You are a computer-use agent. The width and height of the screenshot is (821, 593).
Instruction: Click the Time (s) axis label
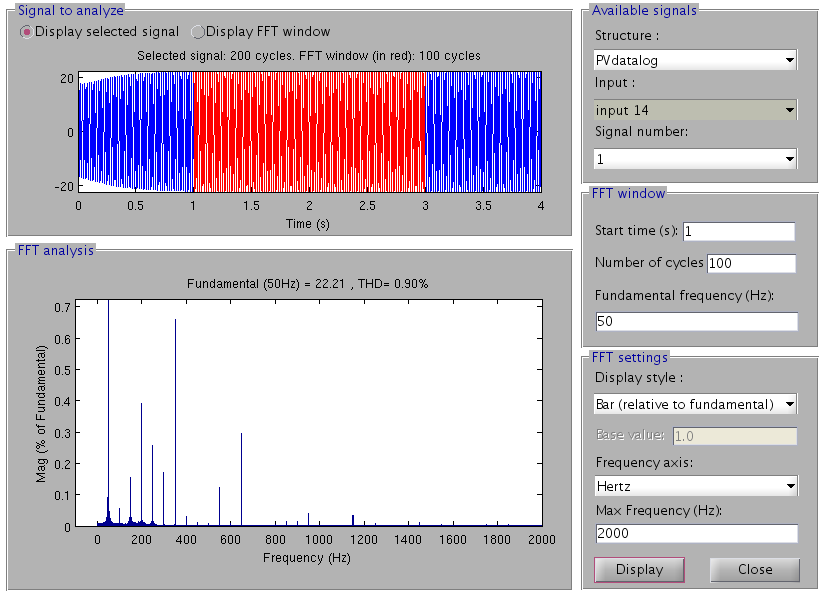tap(308, 224)
